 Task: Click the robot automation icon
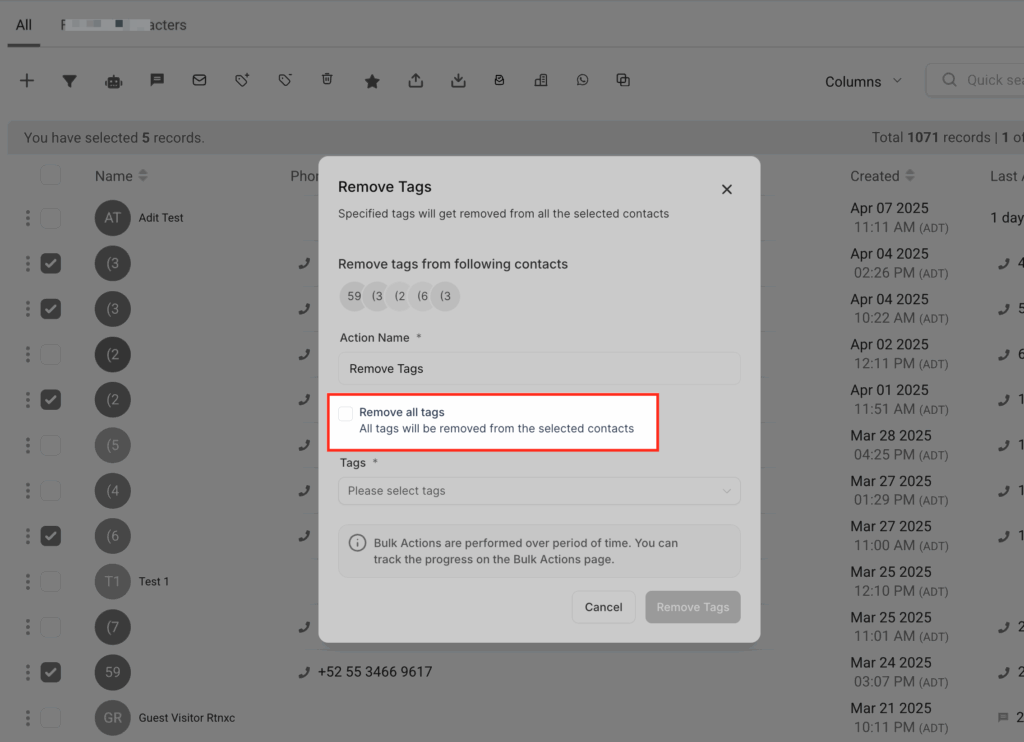[113, 81]
